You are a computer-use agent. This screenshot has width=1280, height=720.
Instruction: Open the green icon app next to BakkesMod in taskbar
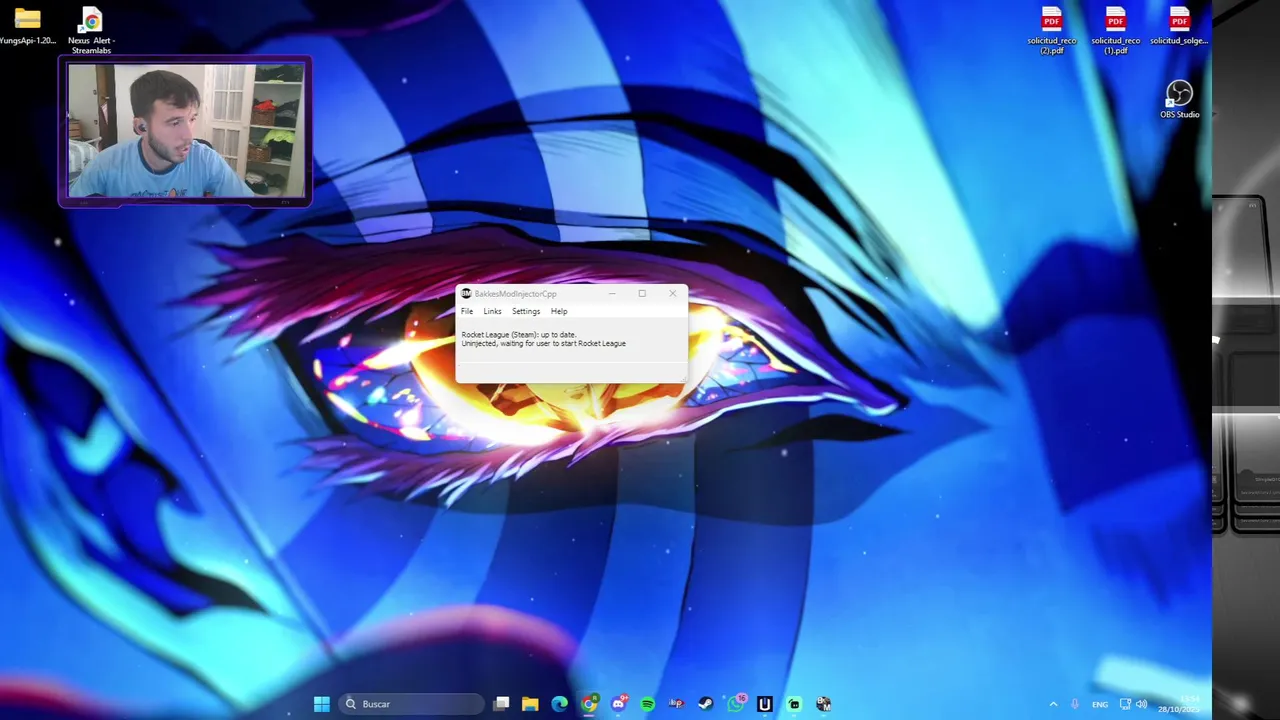coord(794,704)
